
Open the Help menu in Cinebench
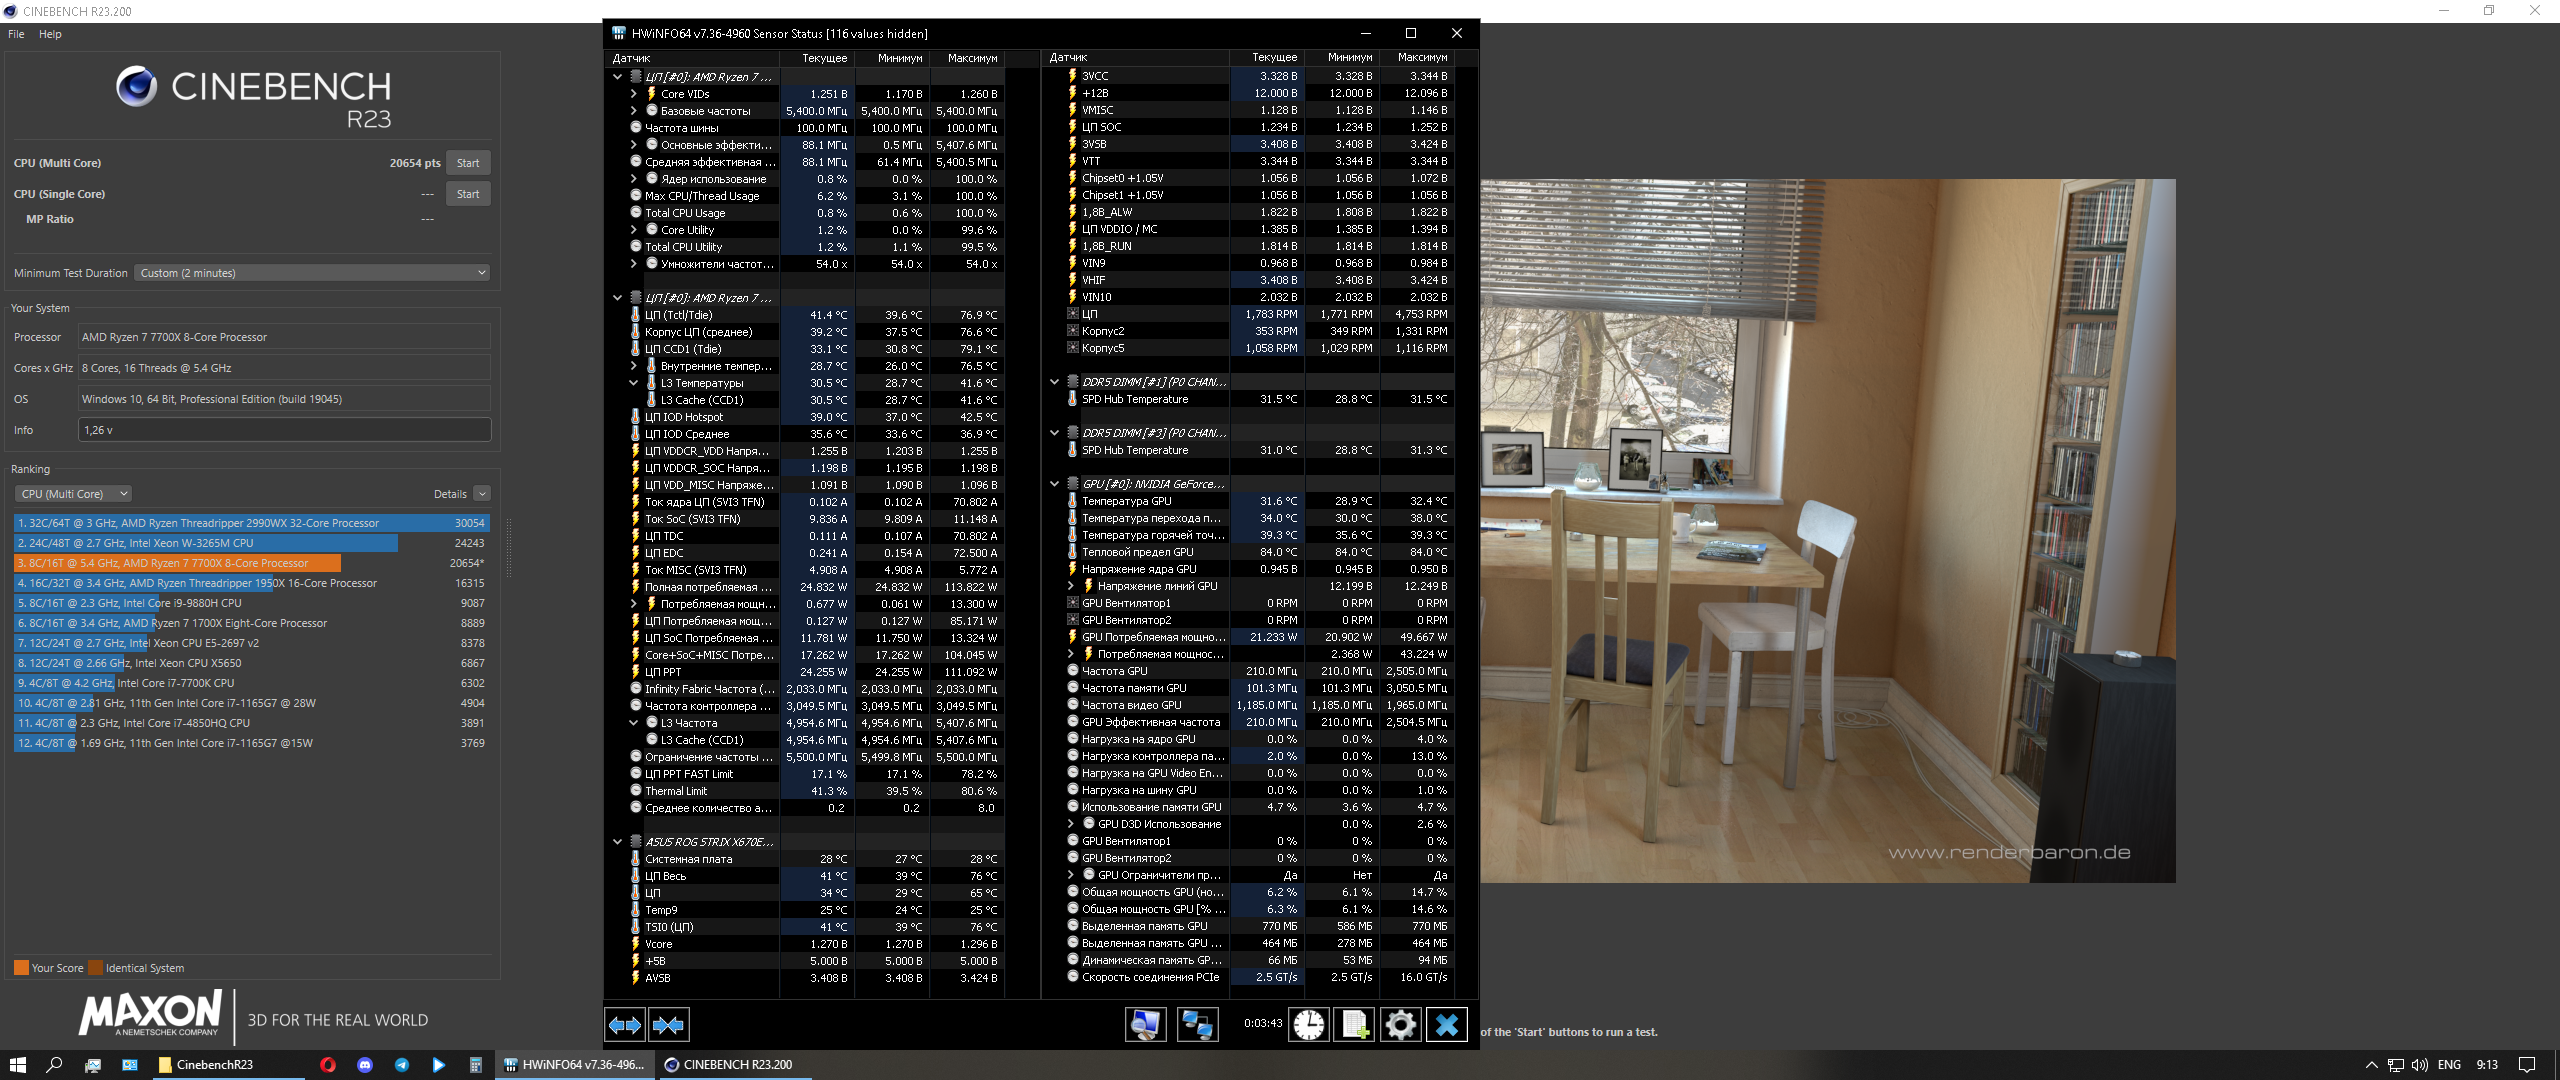pos(50,34)
